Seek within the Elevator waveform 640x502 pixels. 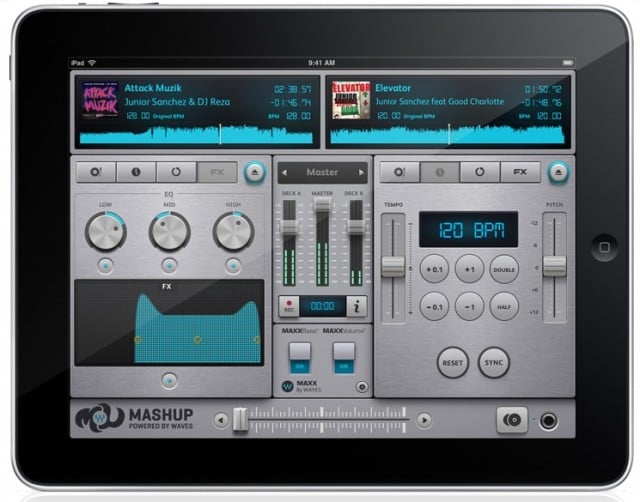[x=447, y=135]
